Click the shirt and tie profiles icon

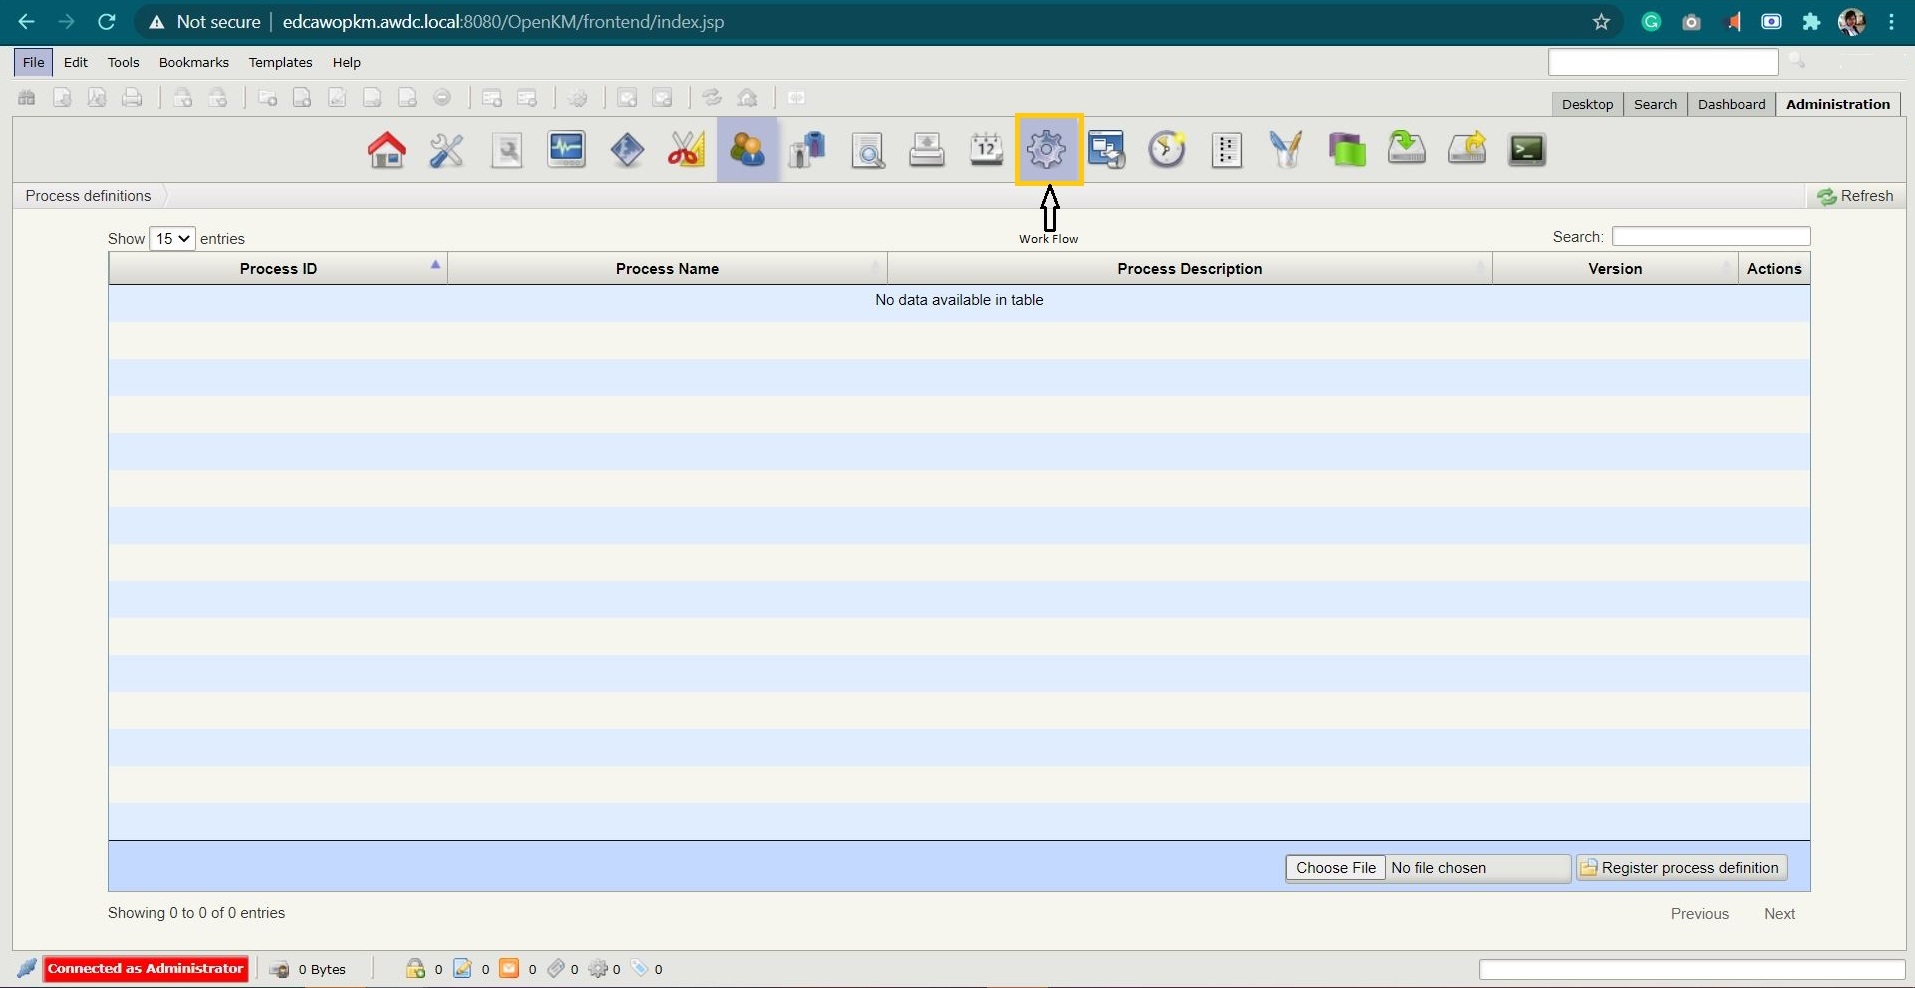pos(807,150)
